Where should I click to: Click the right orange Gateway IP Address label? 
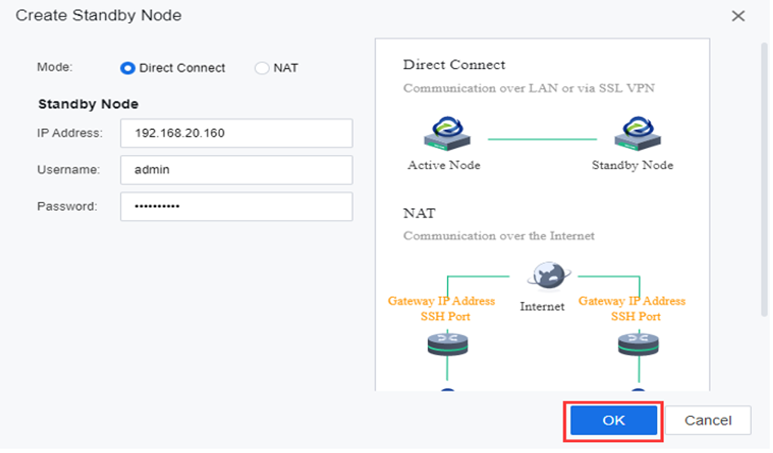point(632,301)
